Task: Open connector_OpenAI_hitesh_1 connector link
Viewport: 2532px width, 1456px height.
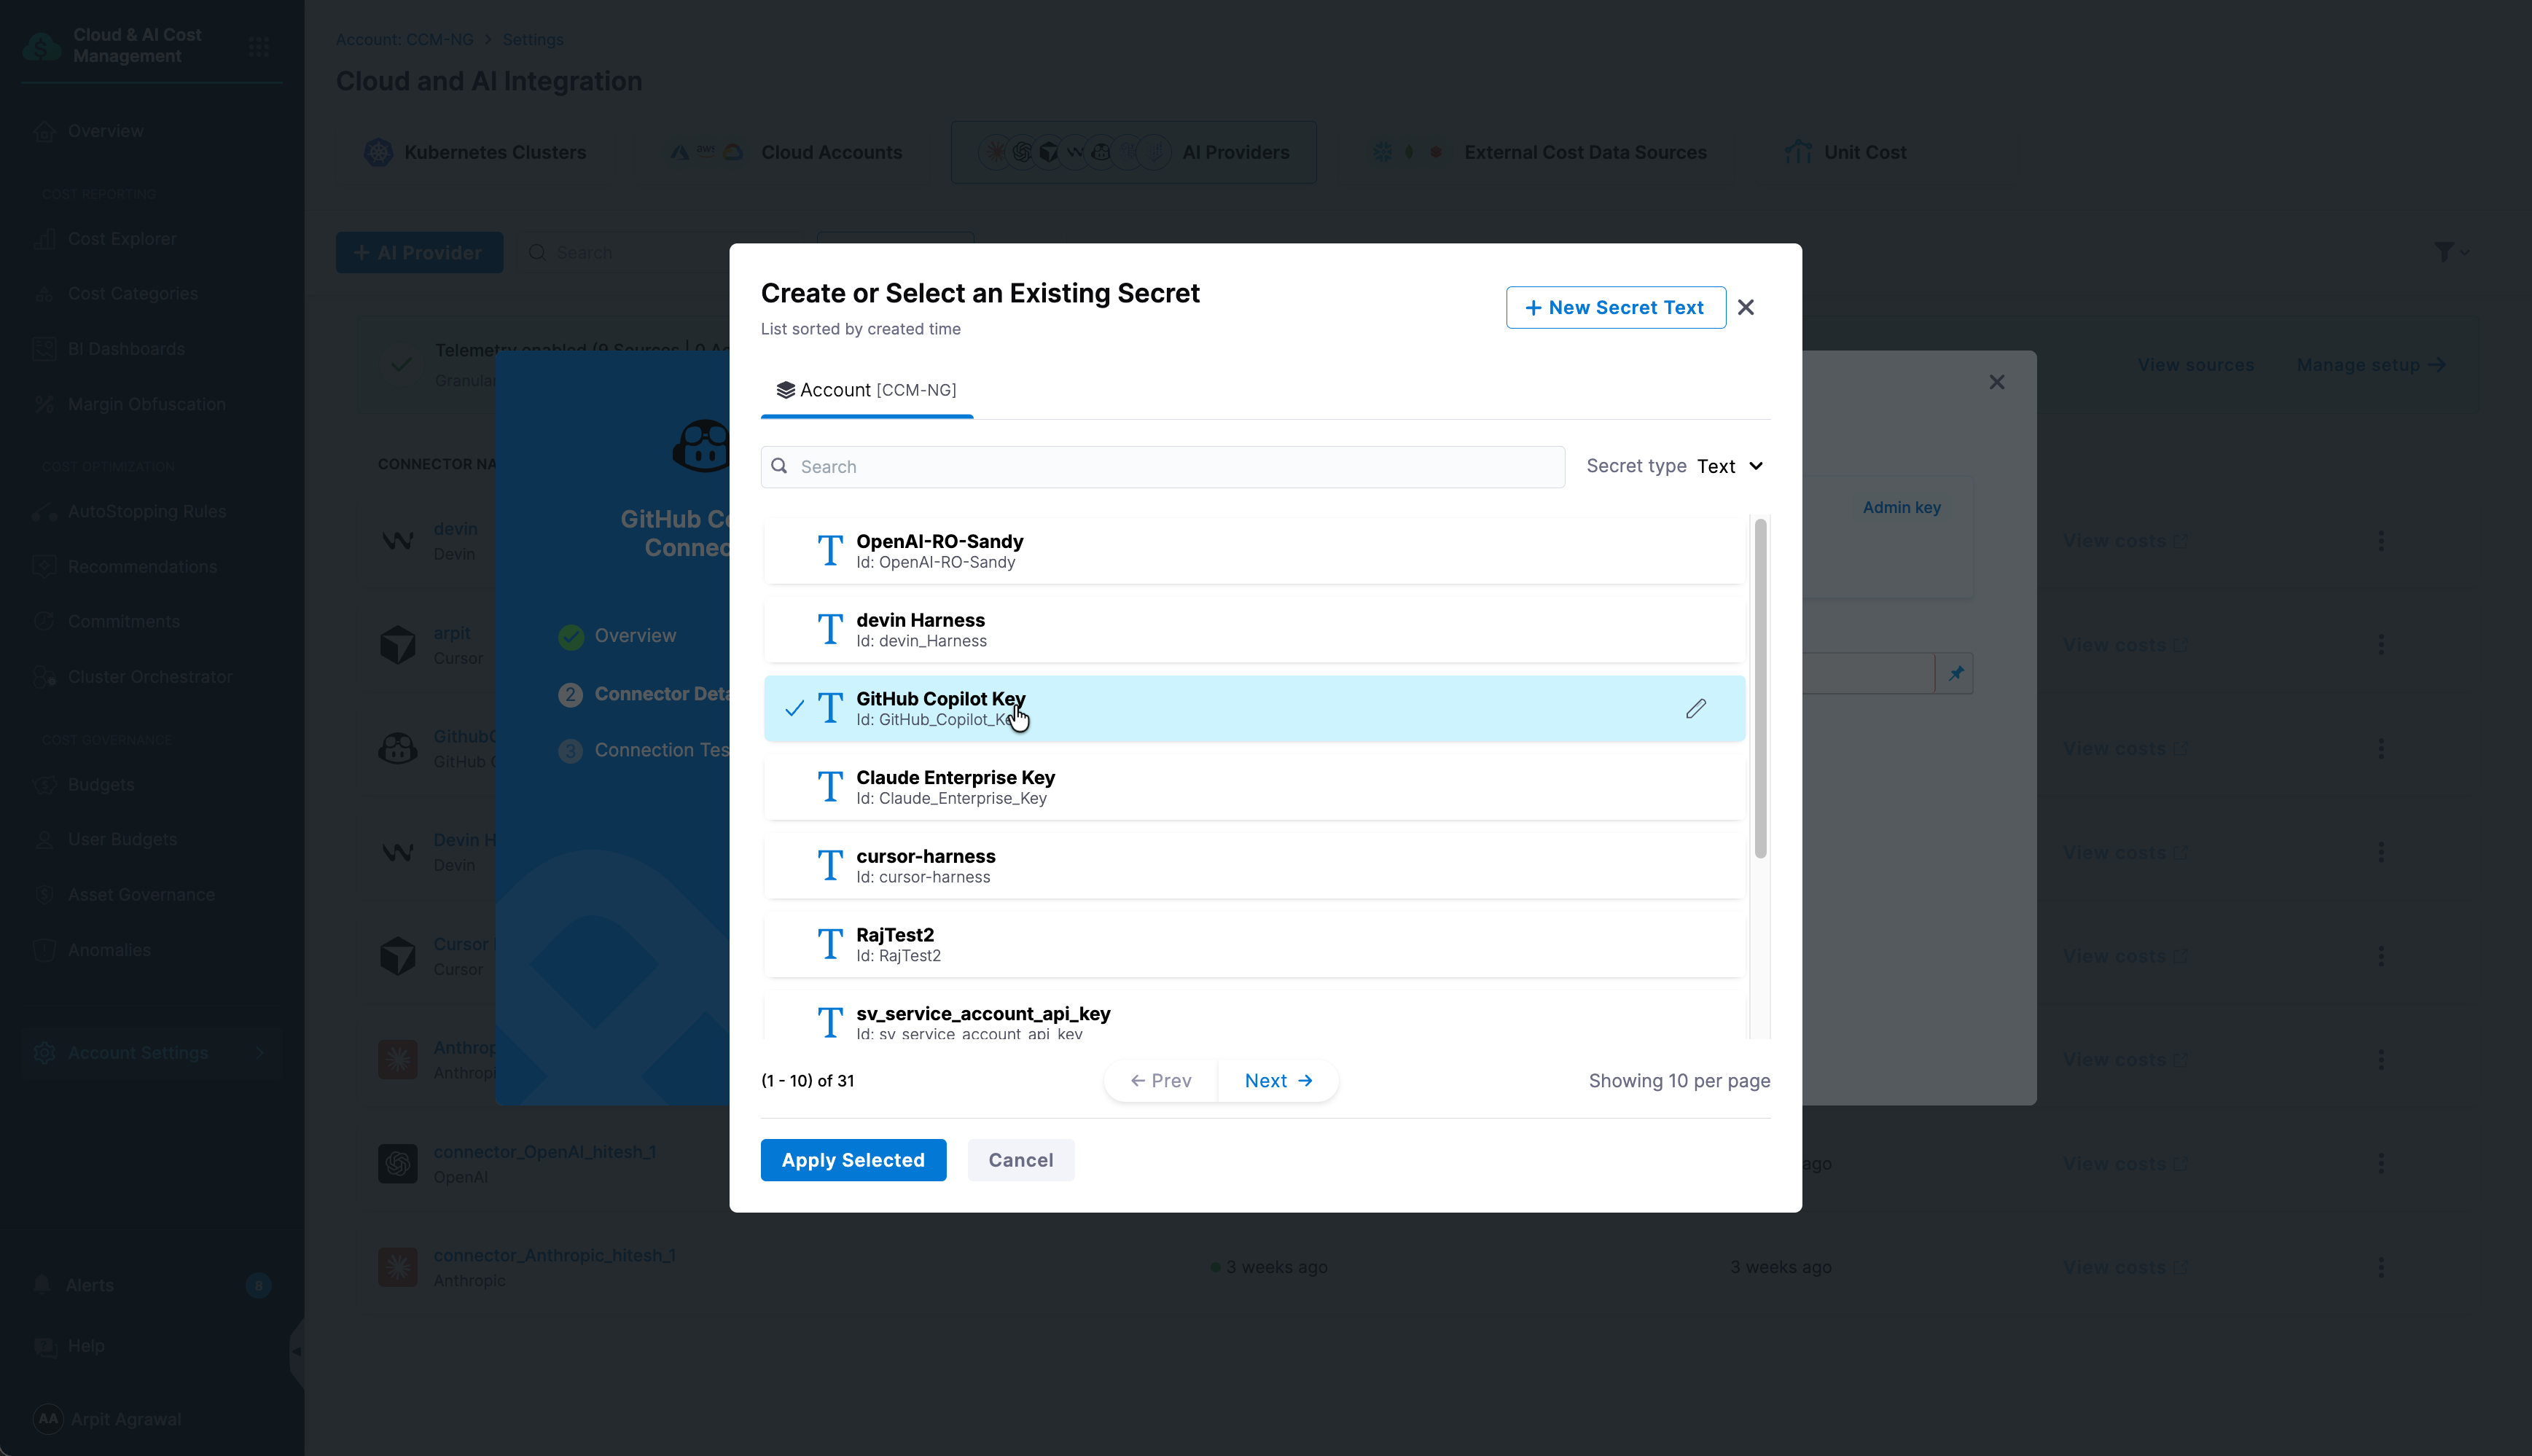Action: click(x=544, y=1151)
